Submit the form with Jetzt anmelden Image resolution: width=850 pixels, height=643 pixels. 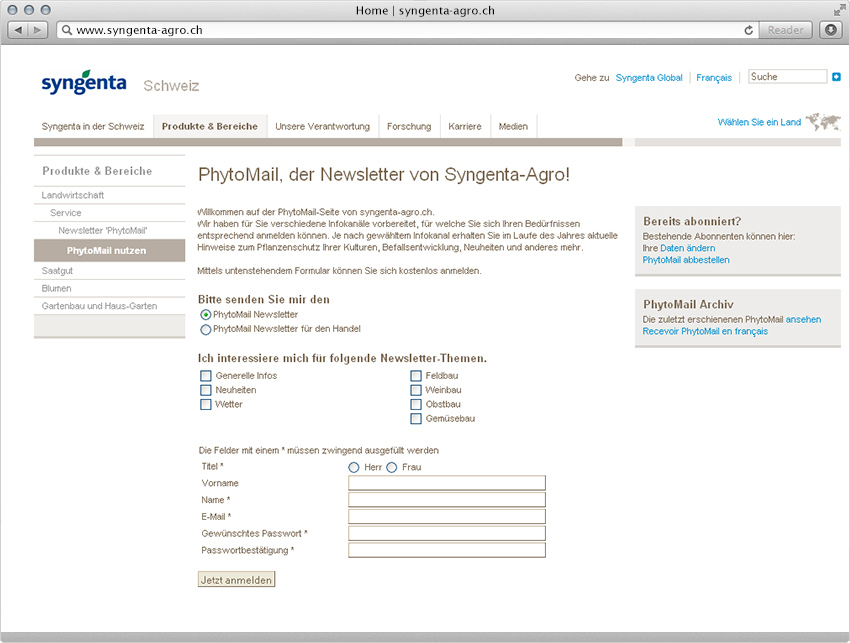coord(236,580)
